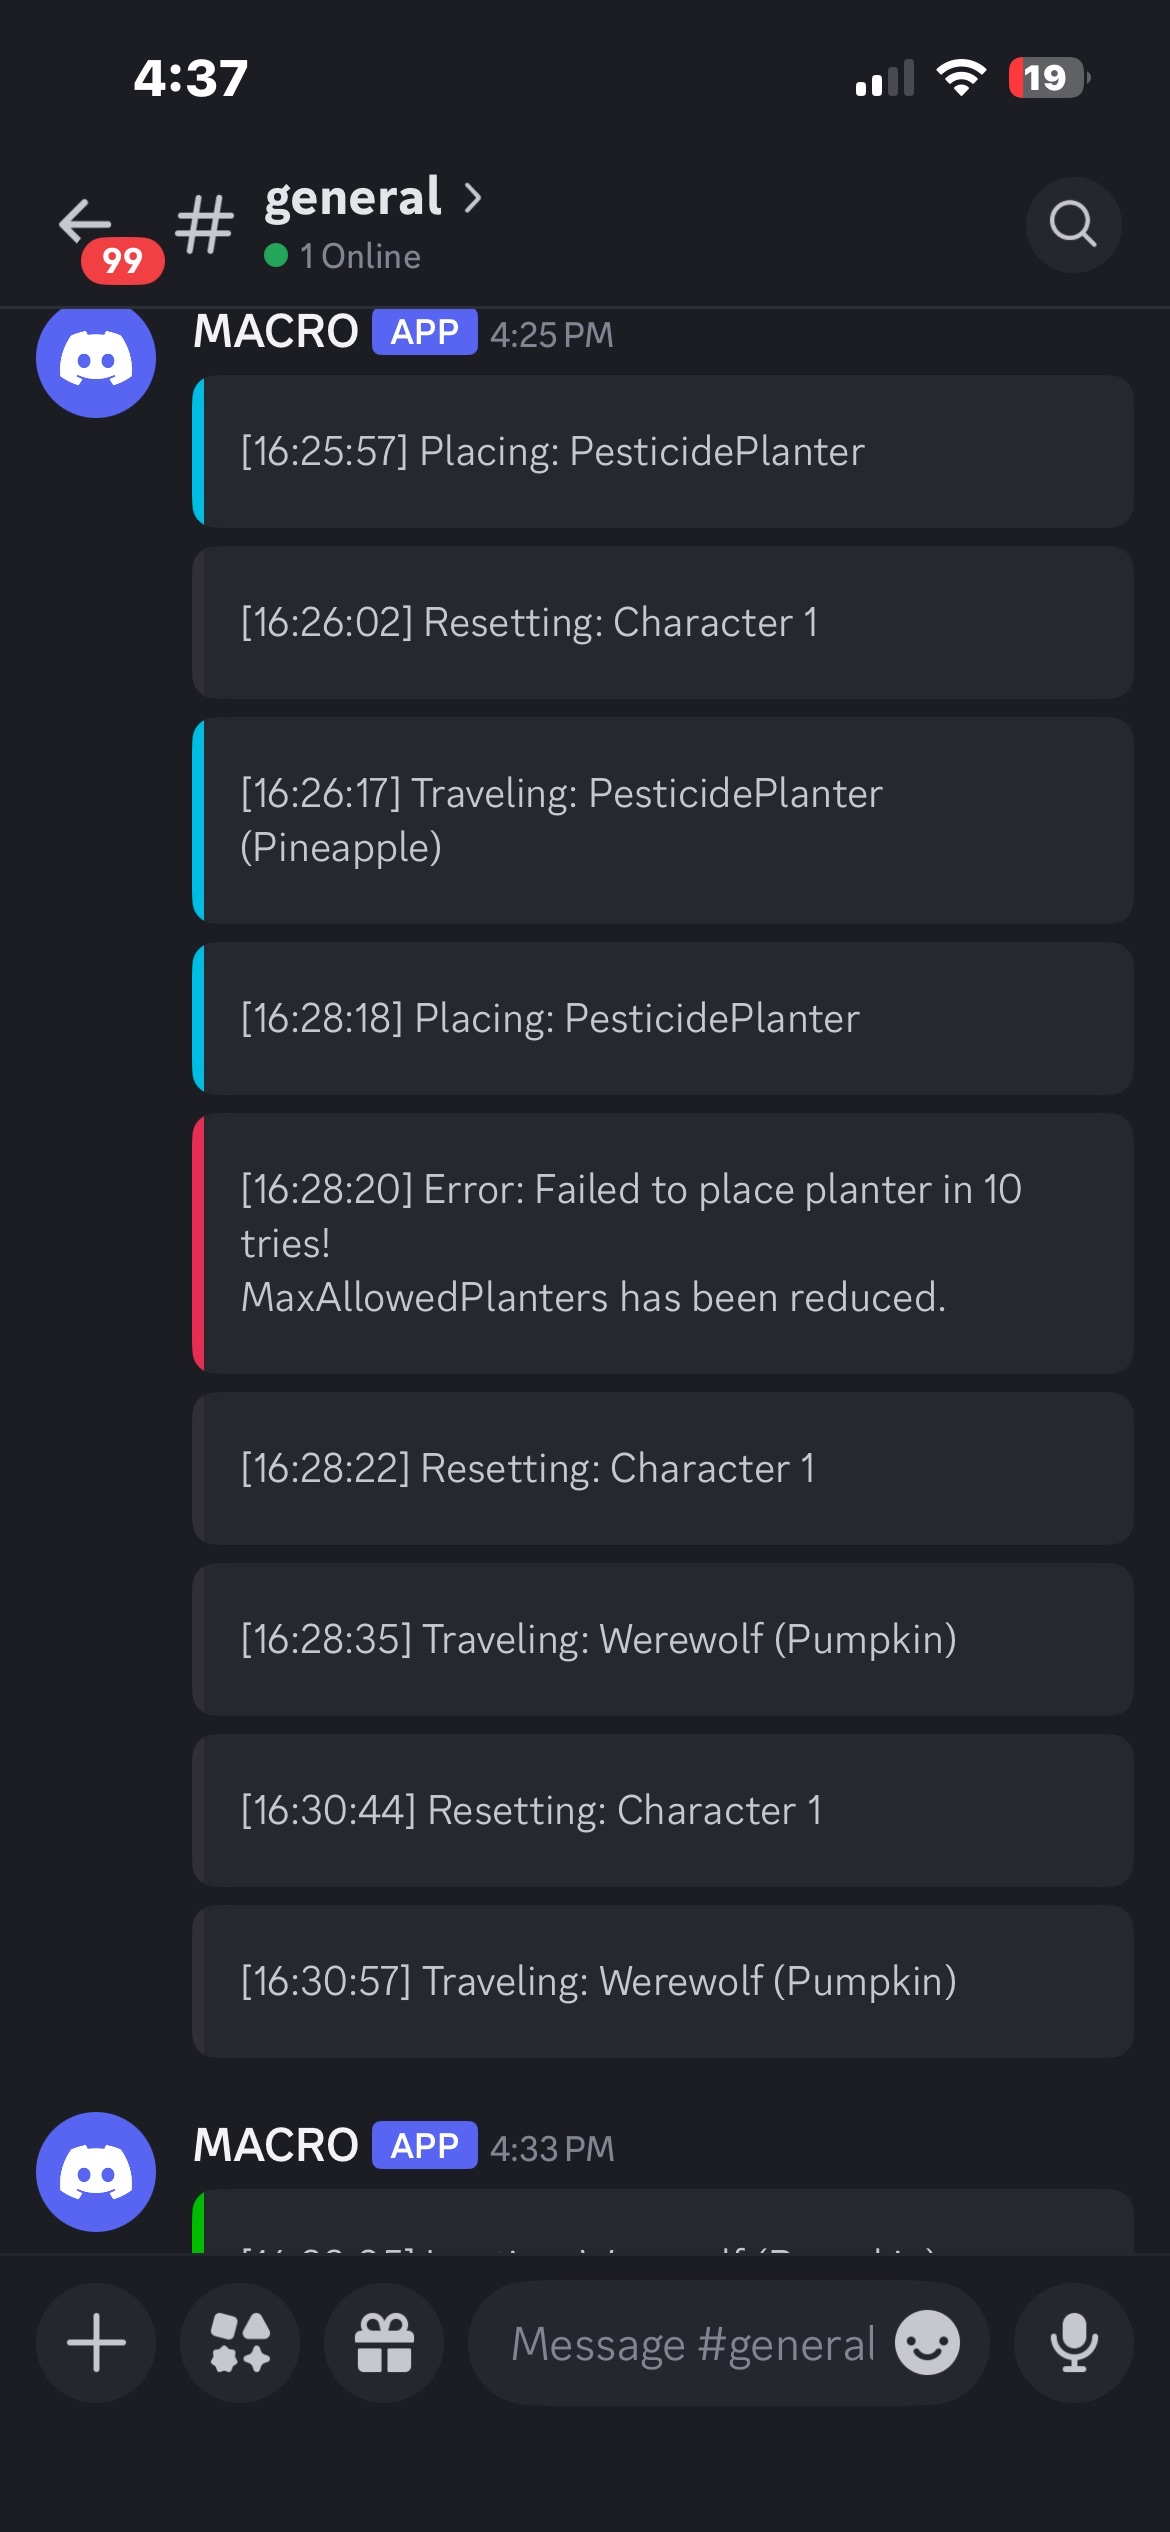Tap the 16:25:57 Placing PesticidePlanter embed
The image size is (1170, 2532).
tap(662, 451)
